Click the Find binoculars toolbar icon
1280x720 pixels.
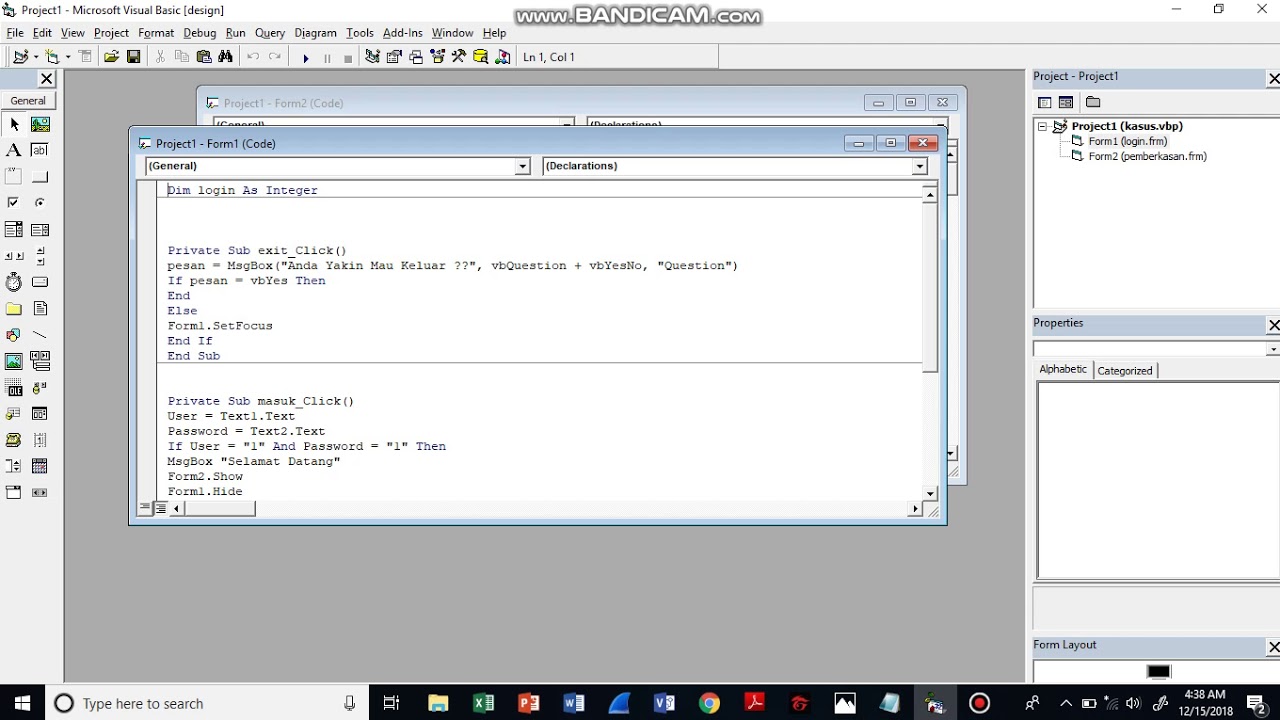(225, 57)
